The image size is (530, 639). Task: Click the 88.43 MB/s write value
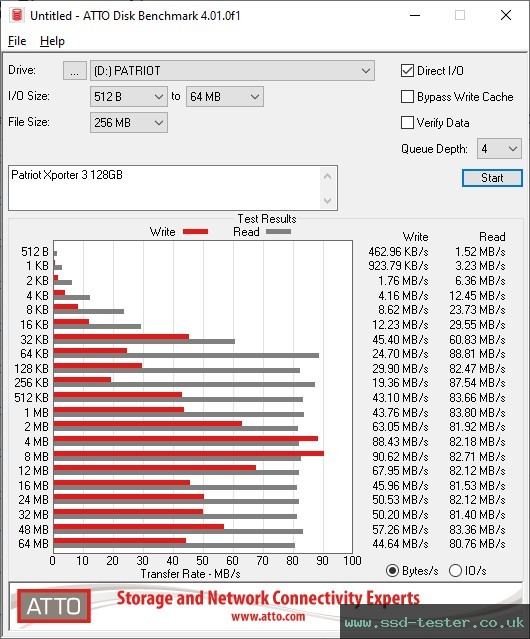(400, 442)
